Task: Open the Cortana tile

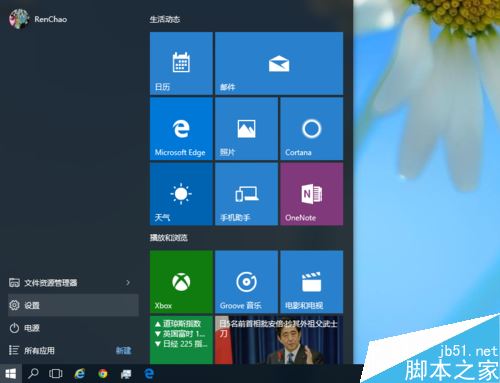Action: pyautogui.click(x=312, y=129)
